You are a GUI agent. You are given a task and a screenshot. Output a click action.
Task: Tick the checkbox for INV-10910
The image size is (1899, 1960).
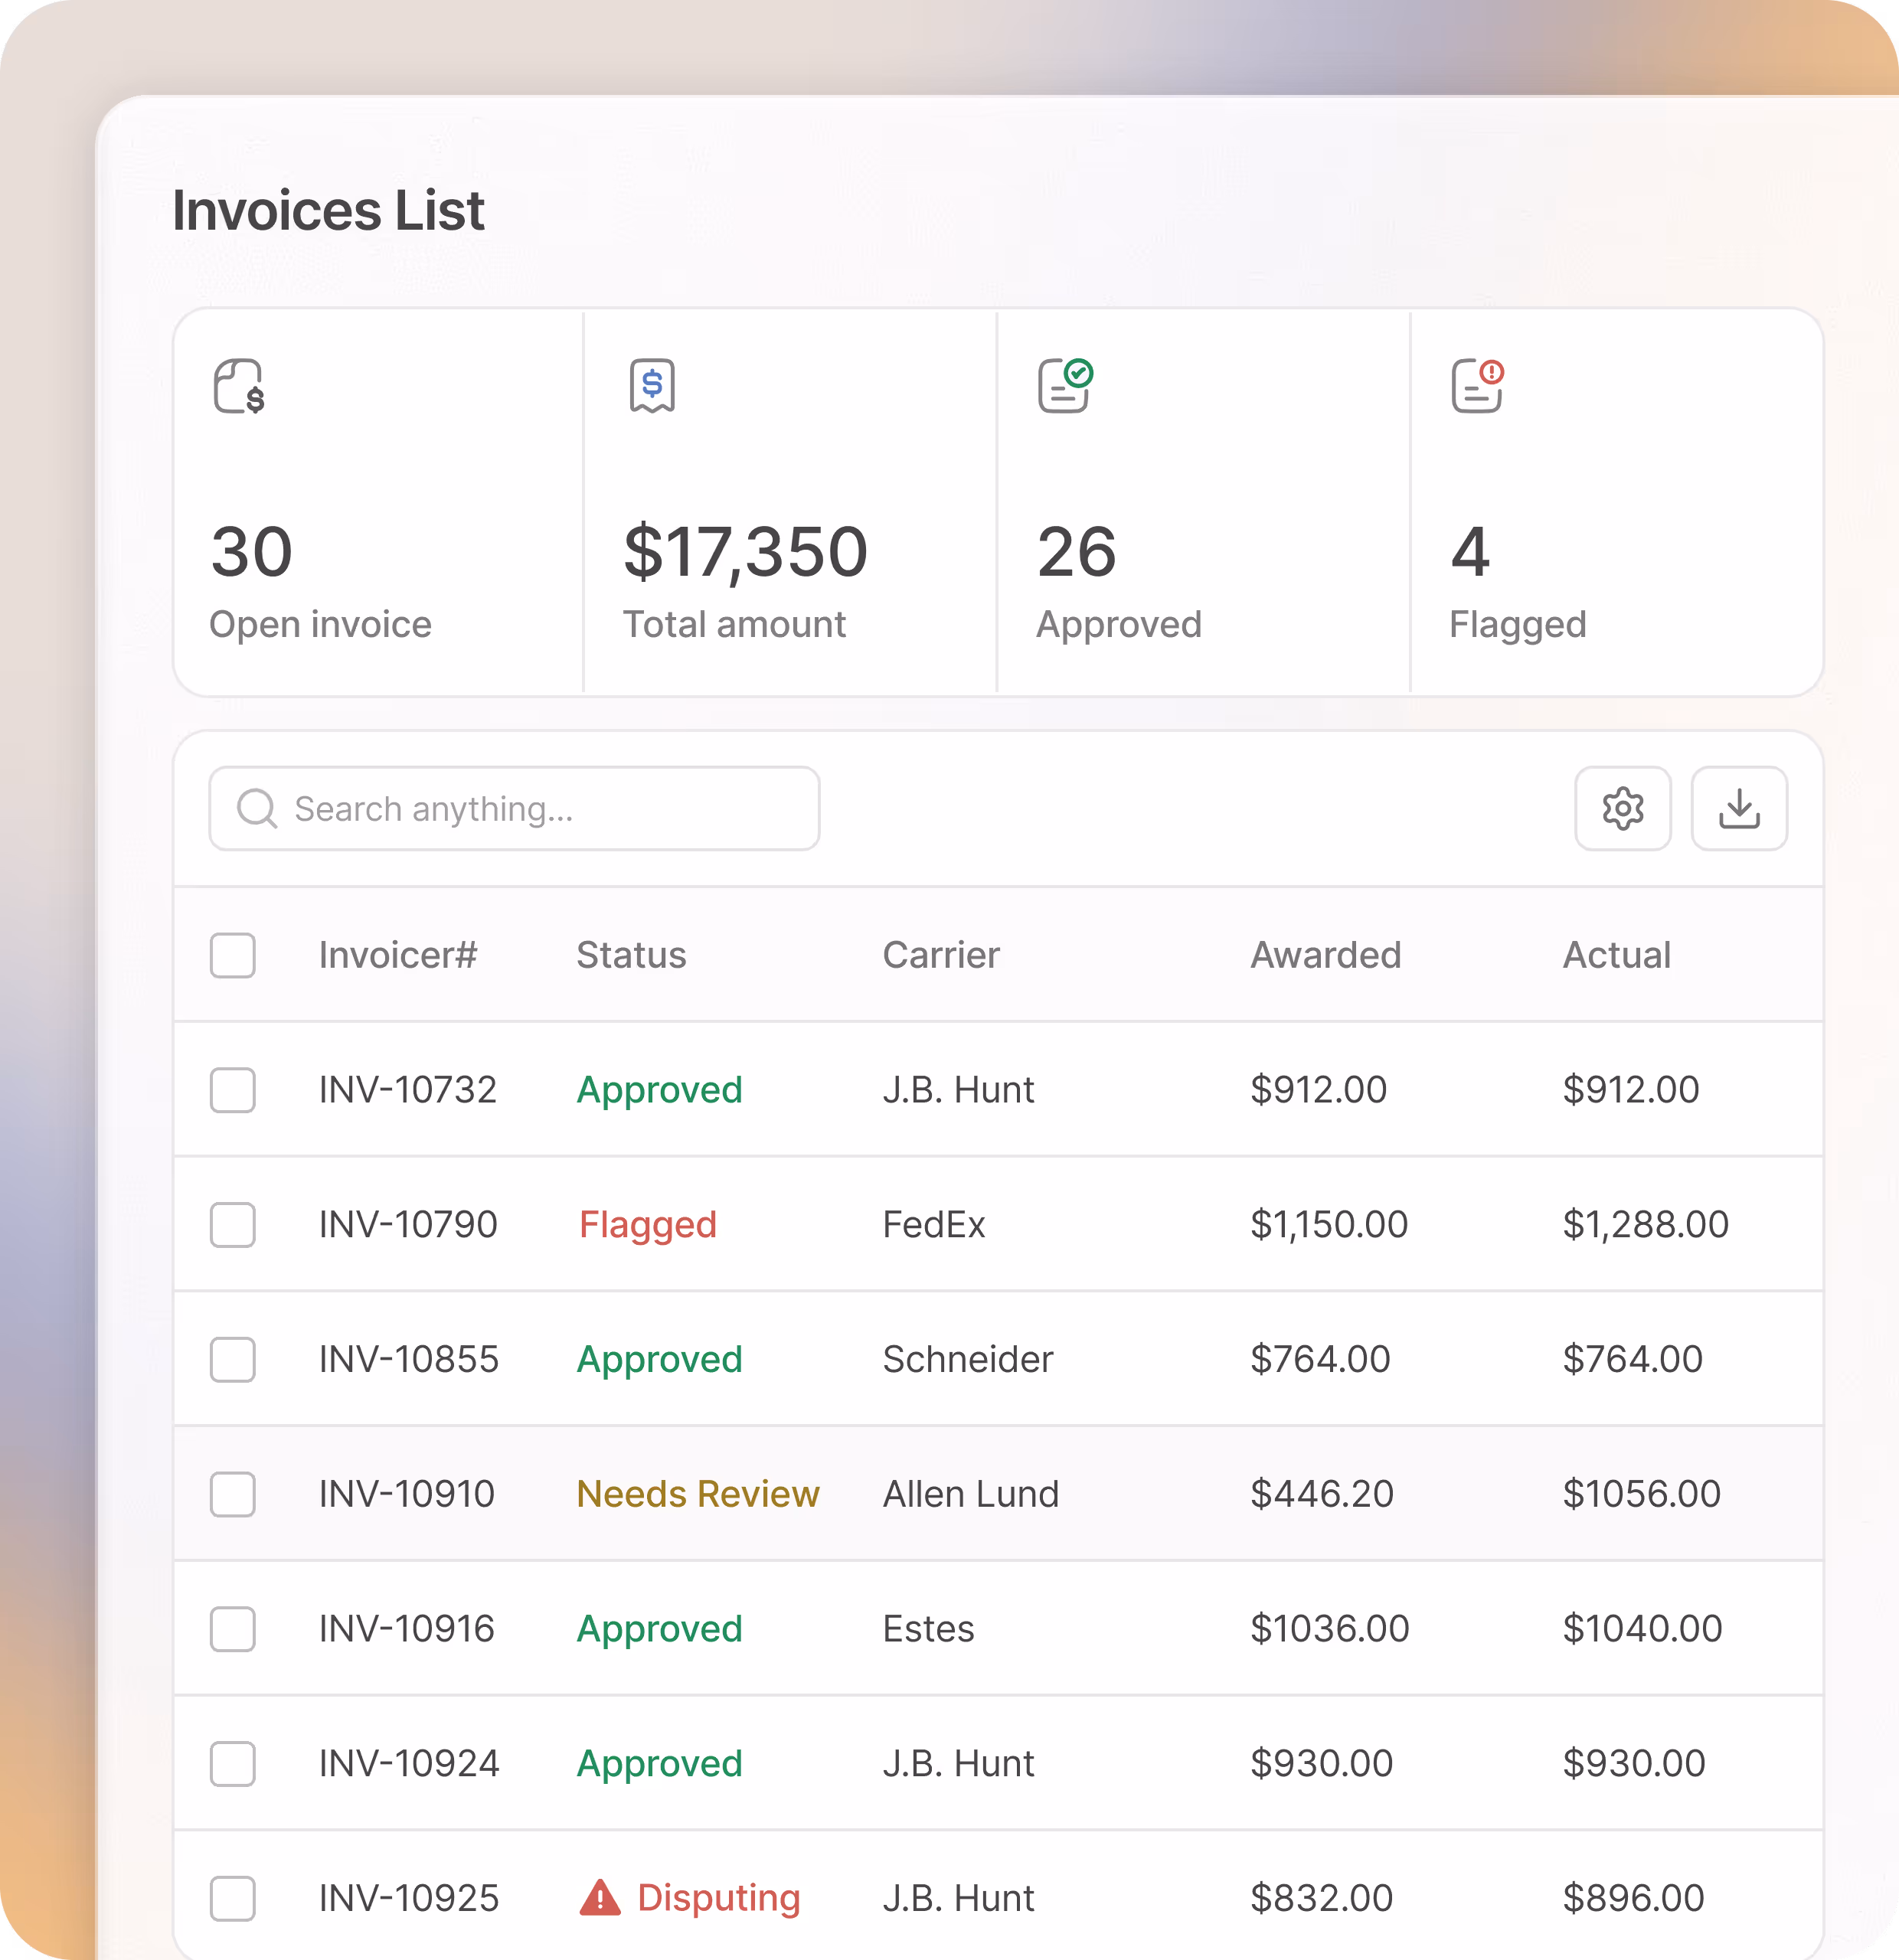click(x=232, y=1493)
